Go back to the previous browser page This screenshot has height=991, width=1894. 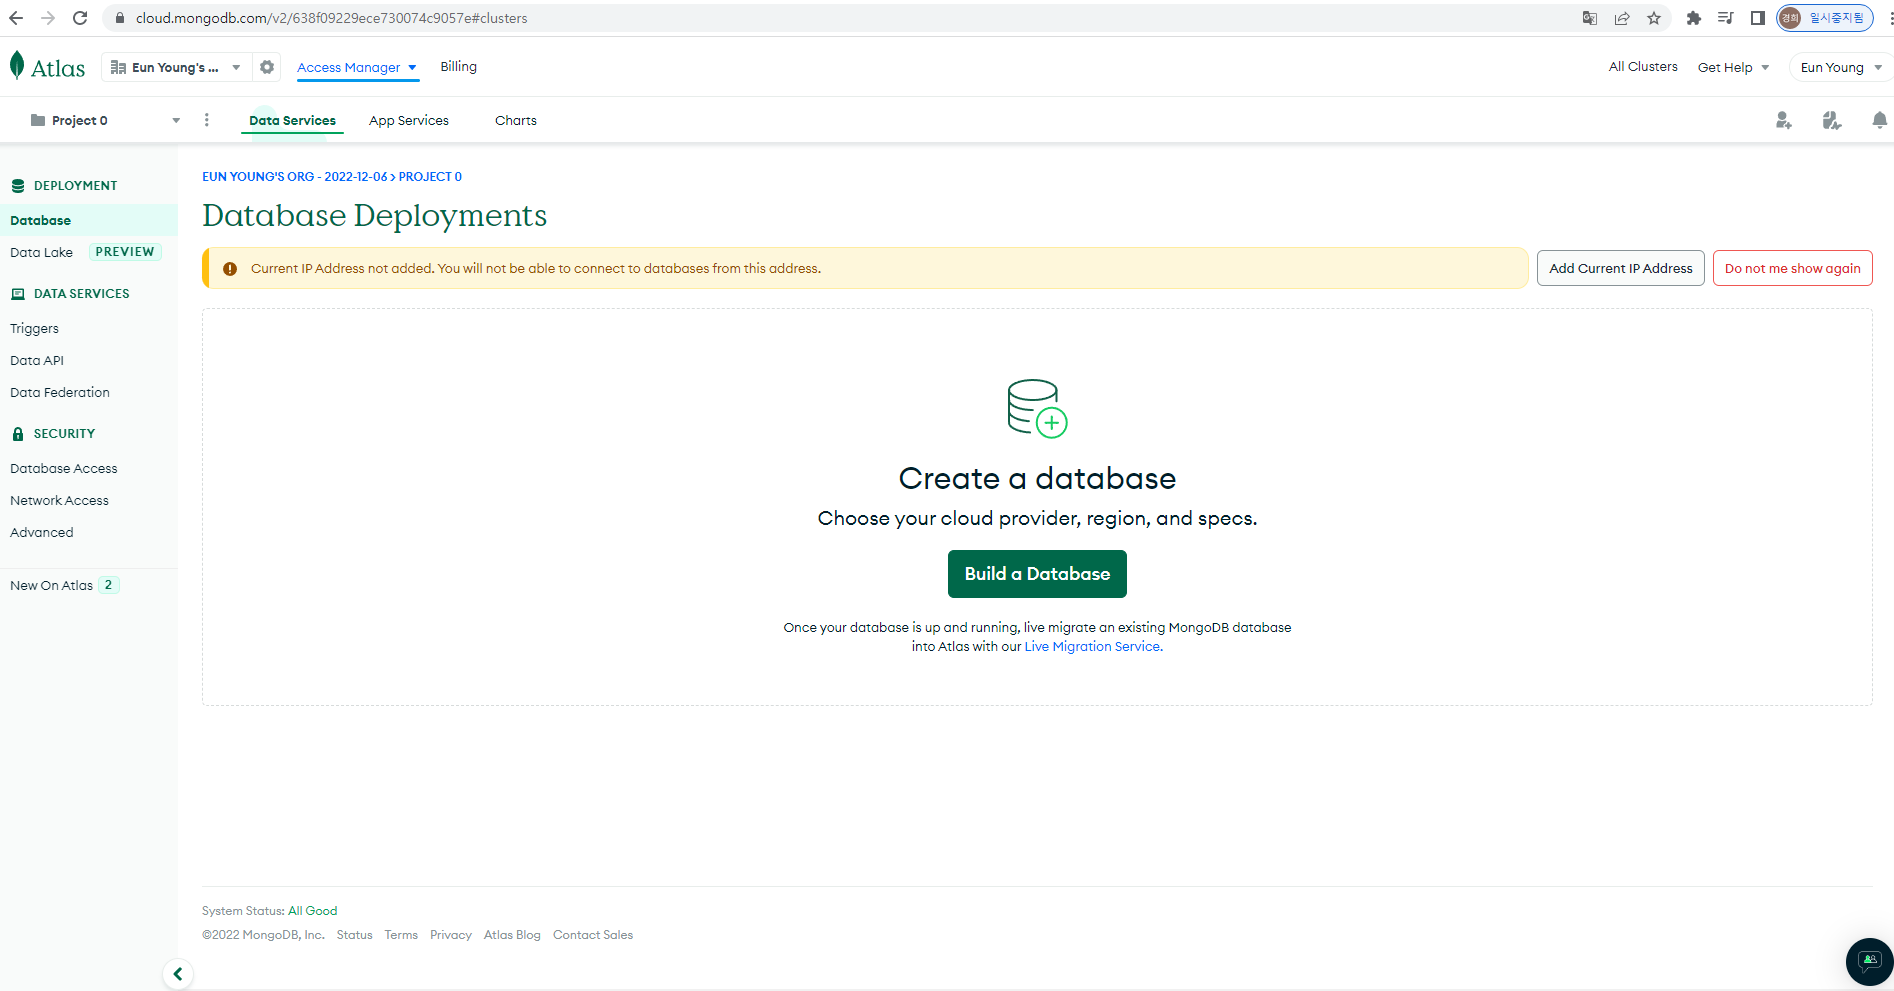[x=16, y=18]
